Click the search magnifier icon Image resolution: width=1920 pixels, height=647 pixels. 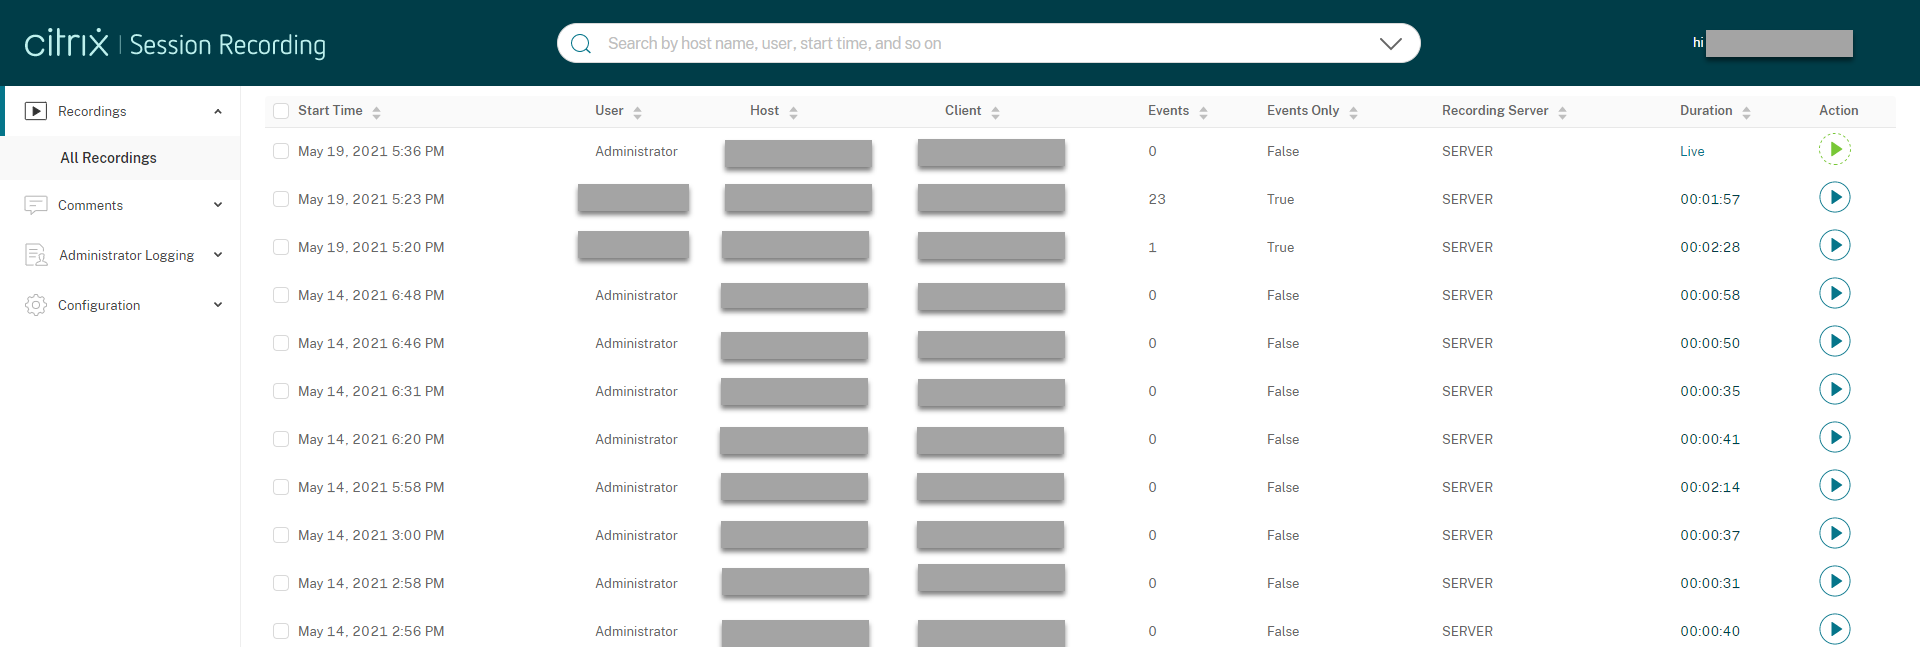(x=581, y=44)
